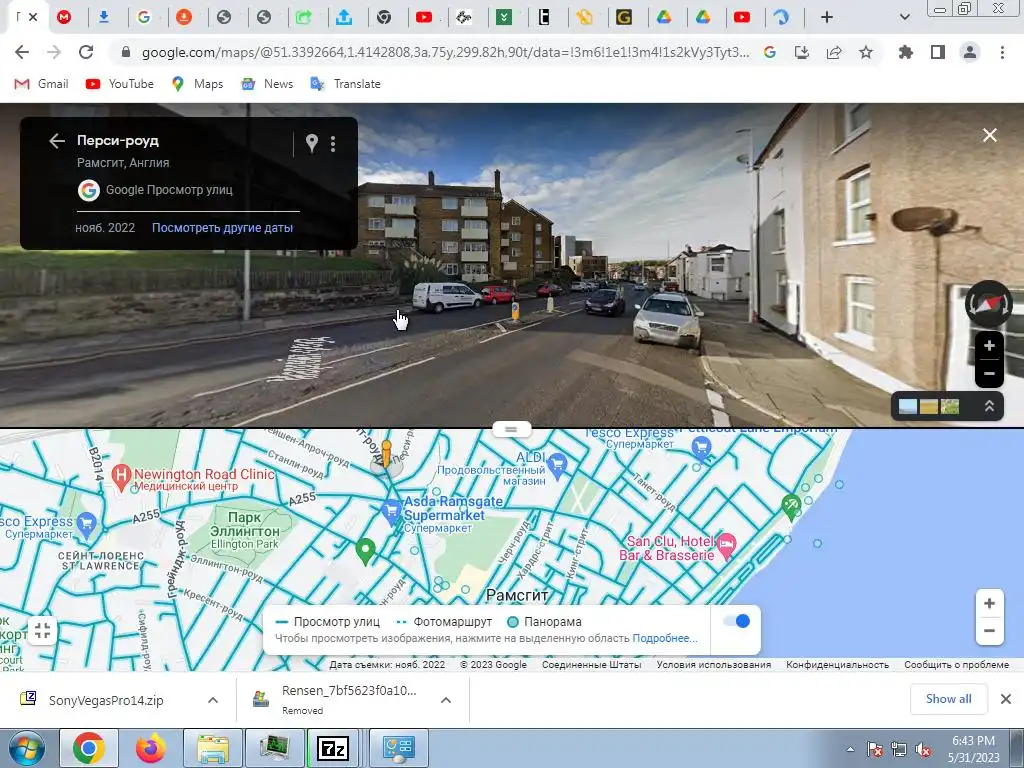
Task: Open the YouTube bookmark
Action: coord(120,84)
